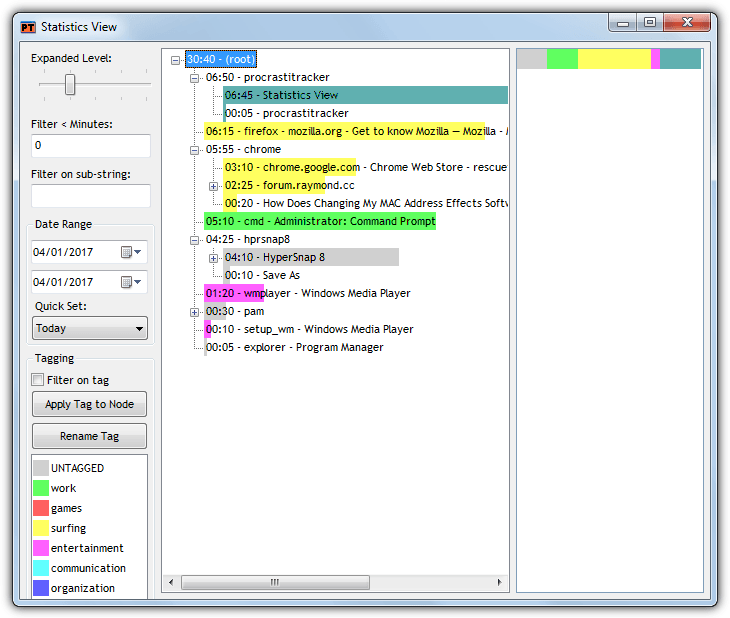This screenshot has width=730, height=618.
Task: Select the communication cyan swatch
Action: click(41, 568)
